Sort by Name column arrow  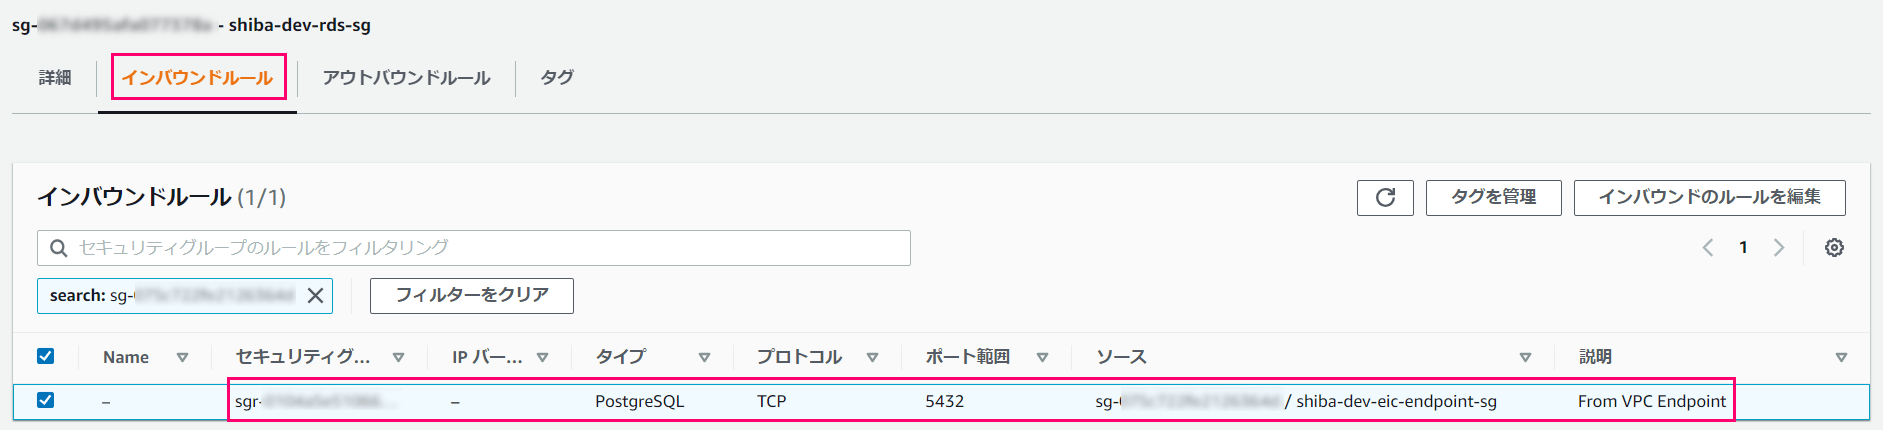click(182, 357)
